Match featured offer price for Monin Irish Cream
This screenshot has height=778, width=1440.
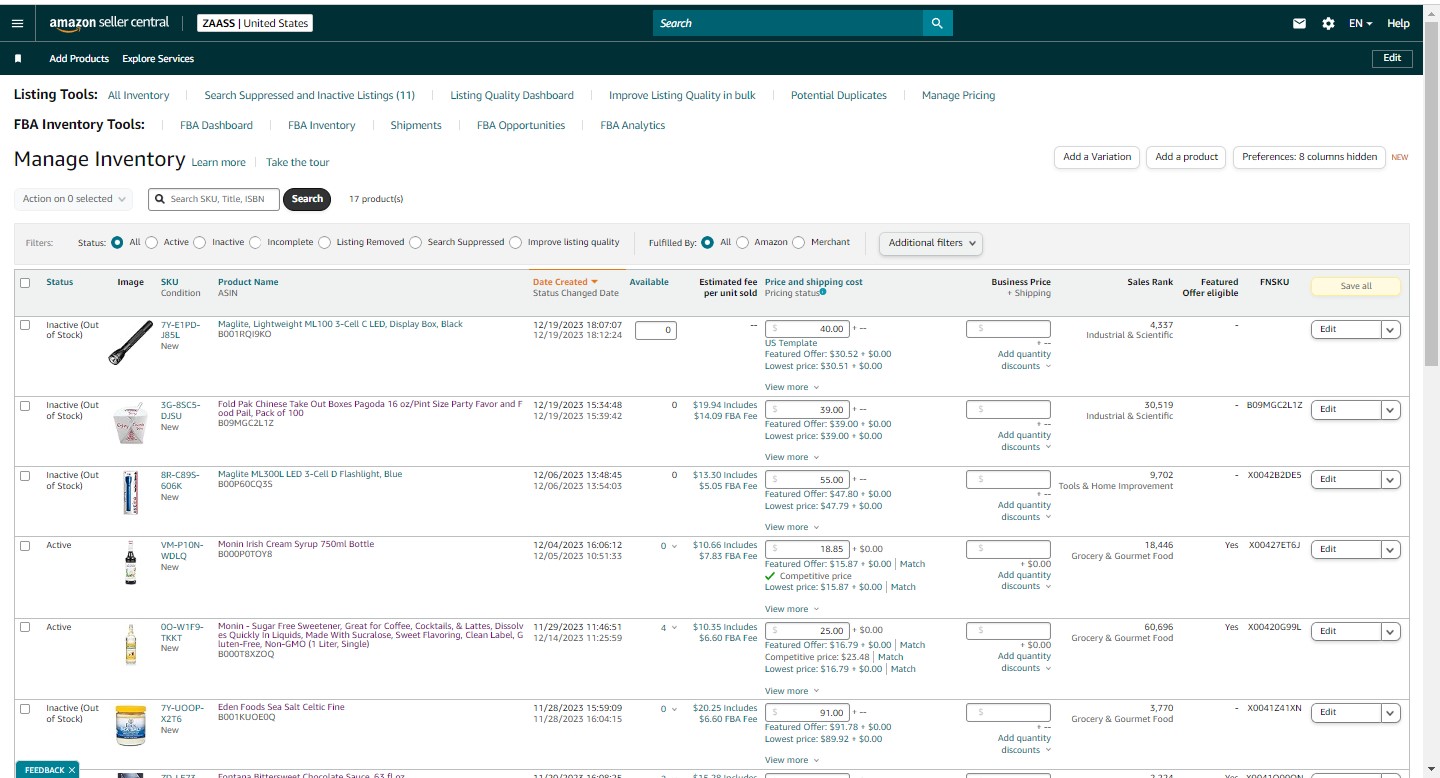point(913,564)
